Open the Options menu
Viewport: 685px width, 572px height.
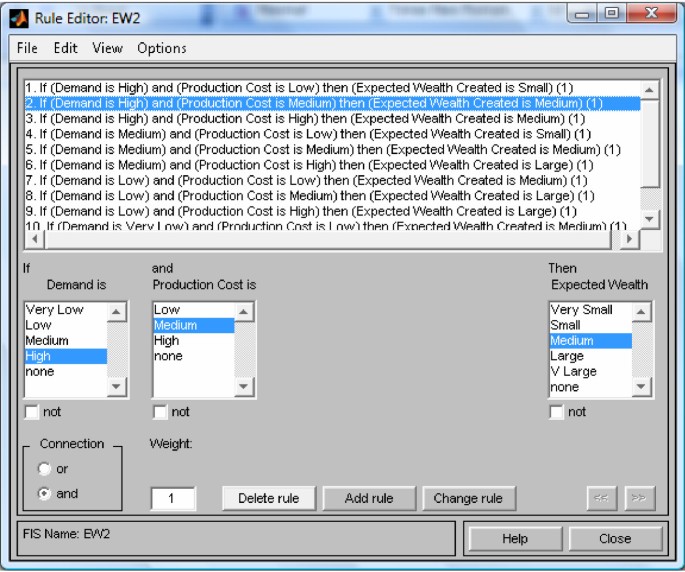click(x=162, y=48)
